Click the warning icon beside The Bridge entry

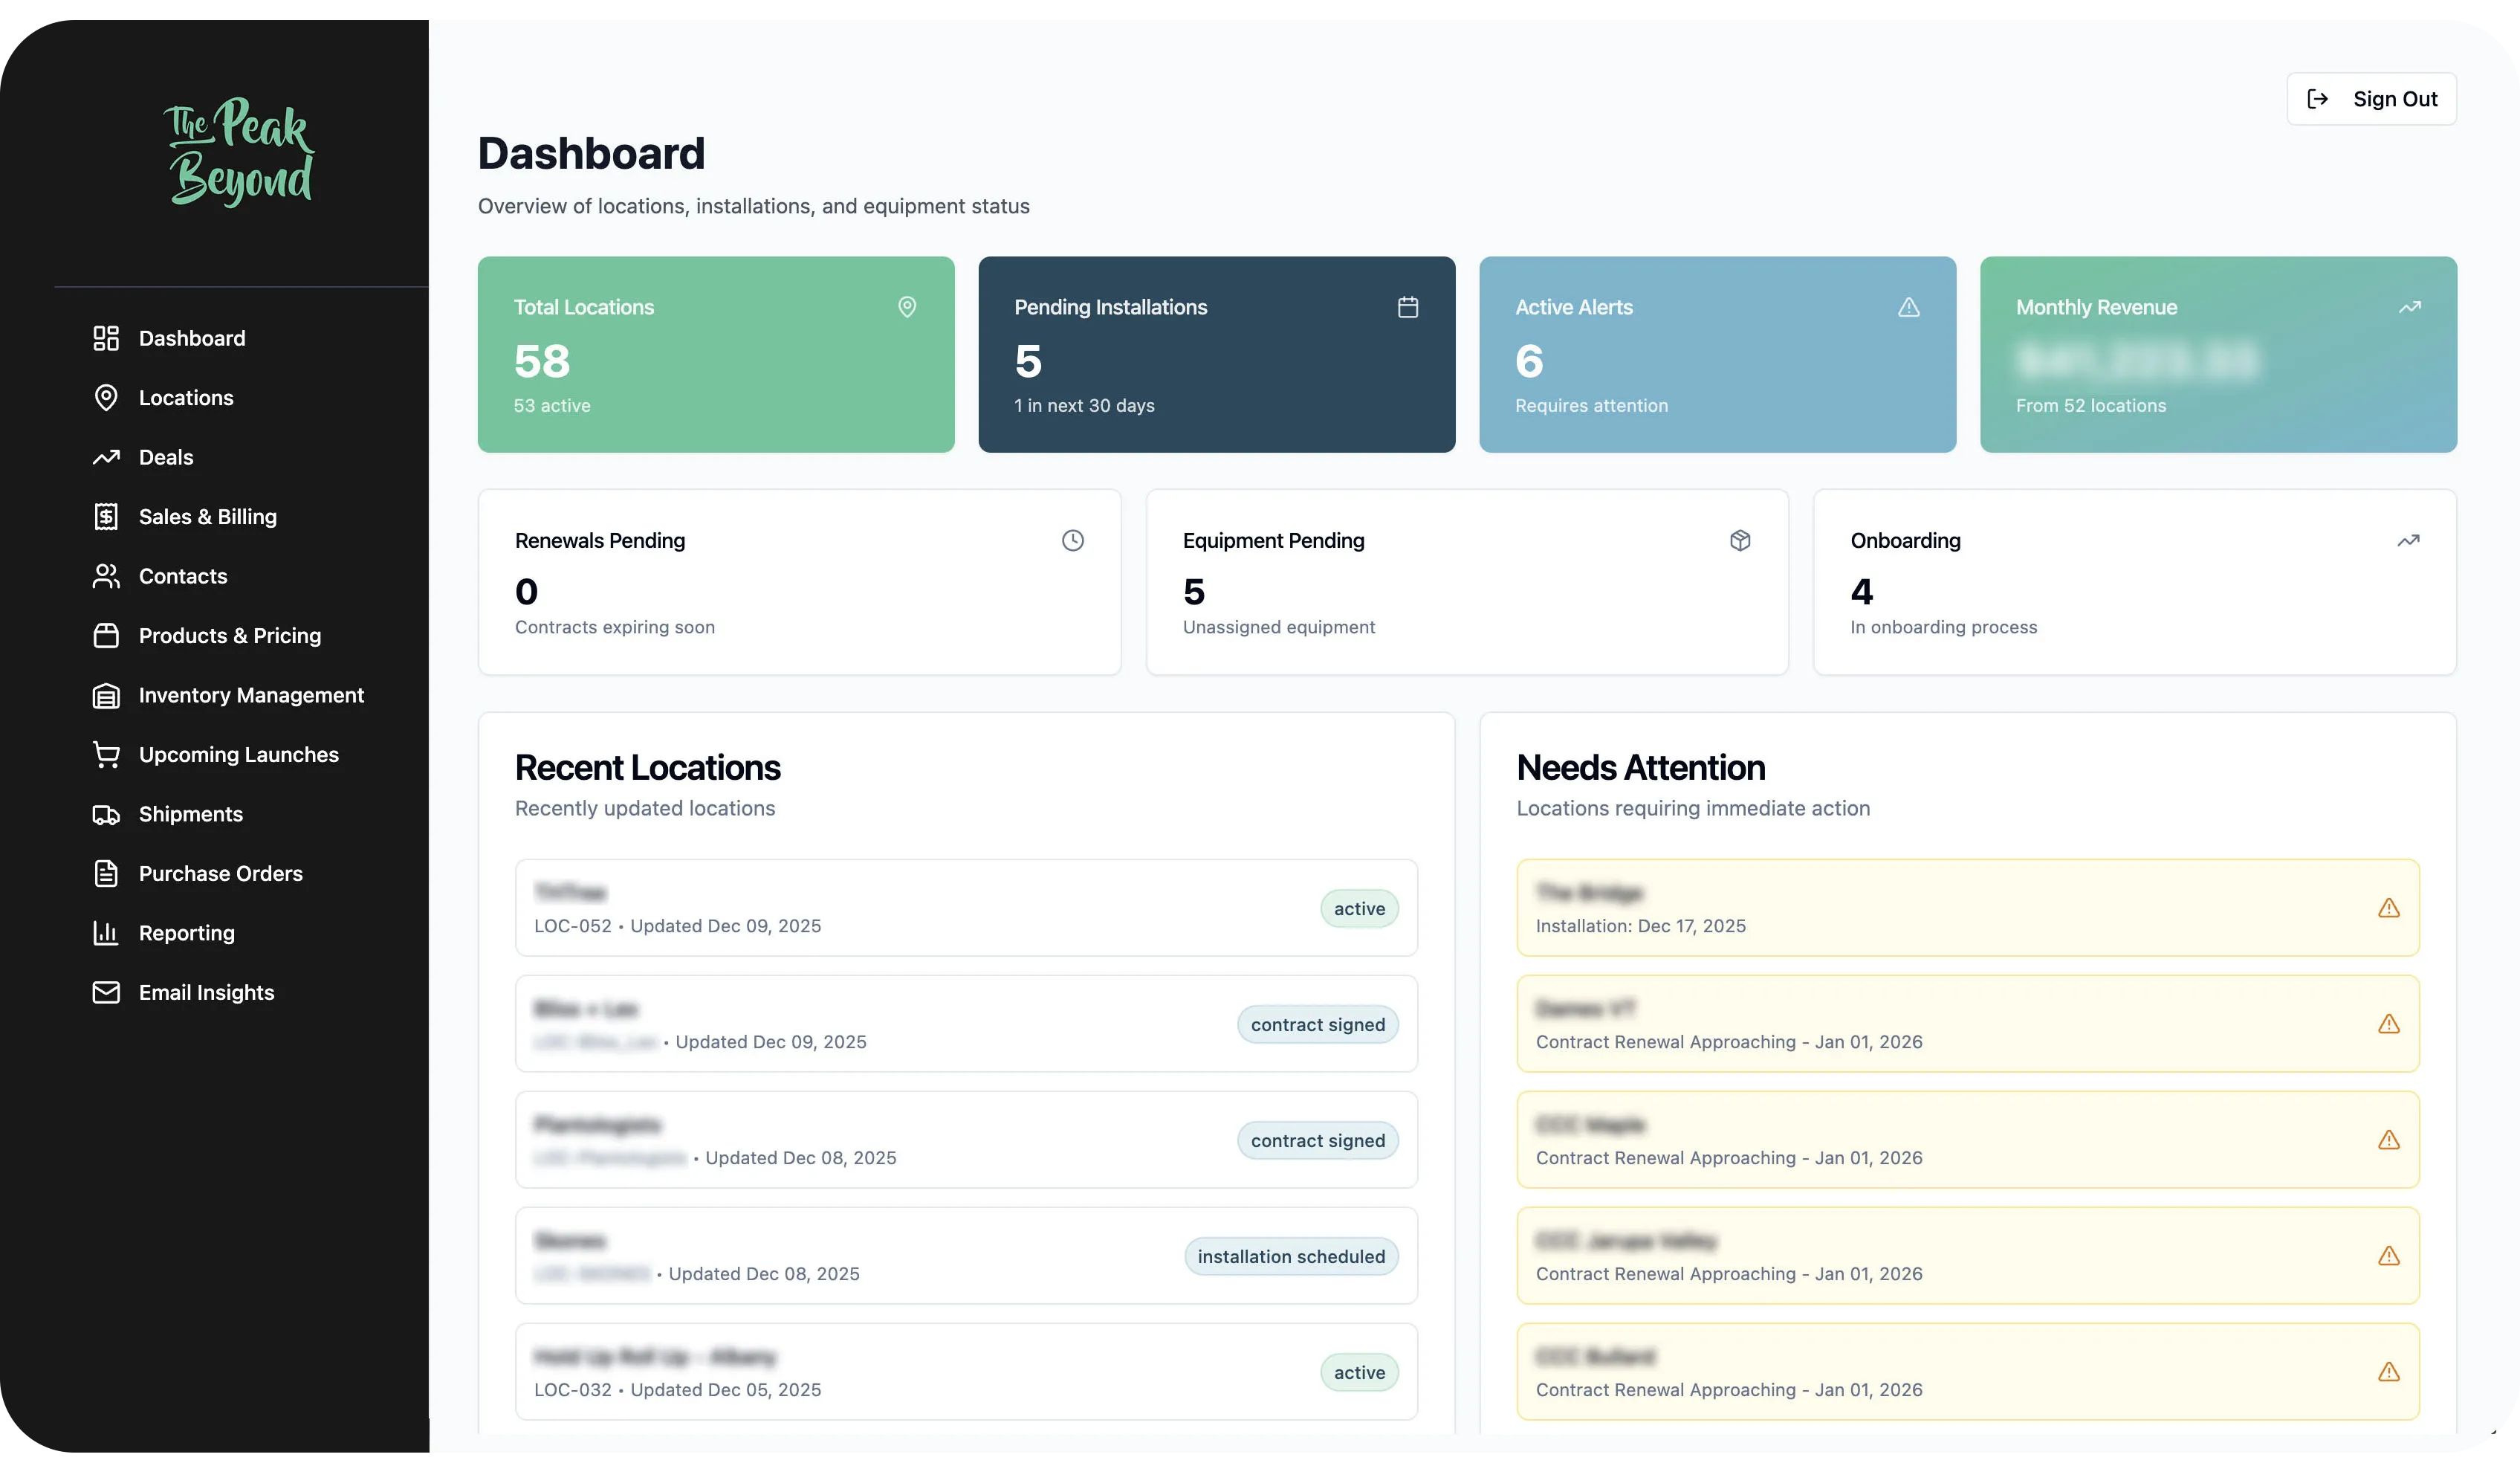(x=2390, y=908)
